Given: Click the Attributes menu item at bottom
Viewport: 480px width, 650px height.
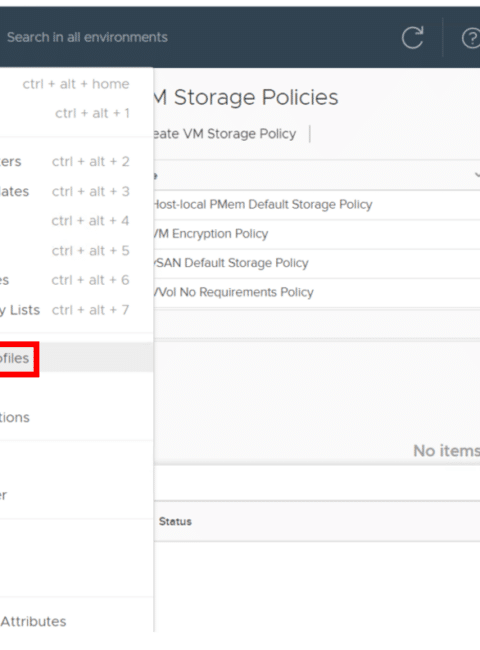Looking at the screenshot, I should pos(33,621).
